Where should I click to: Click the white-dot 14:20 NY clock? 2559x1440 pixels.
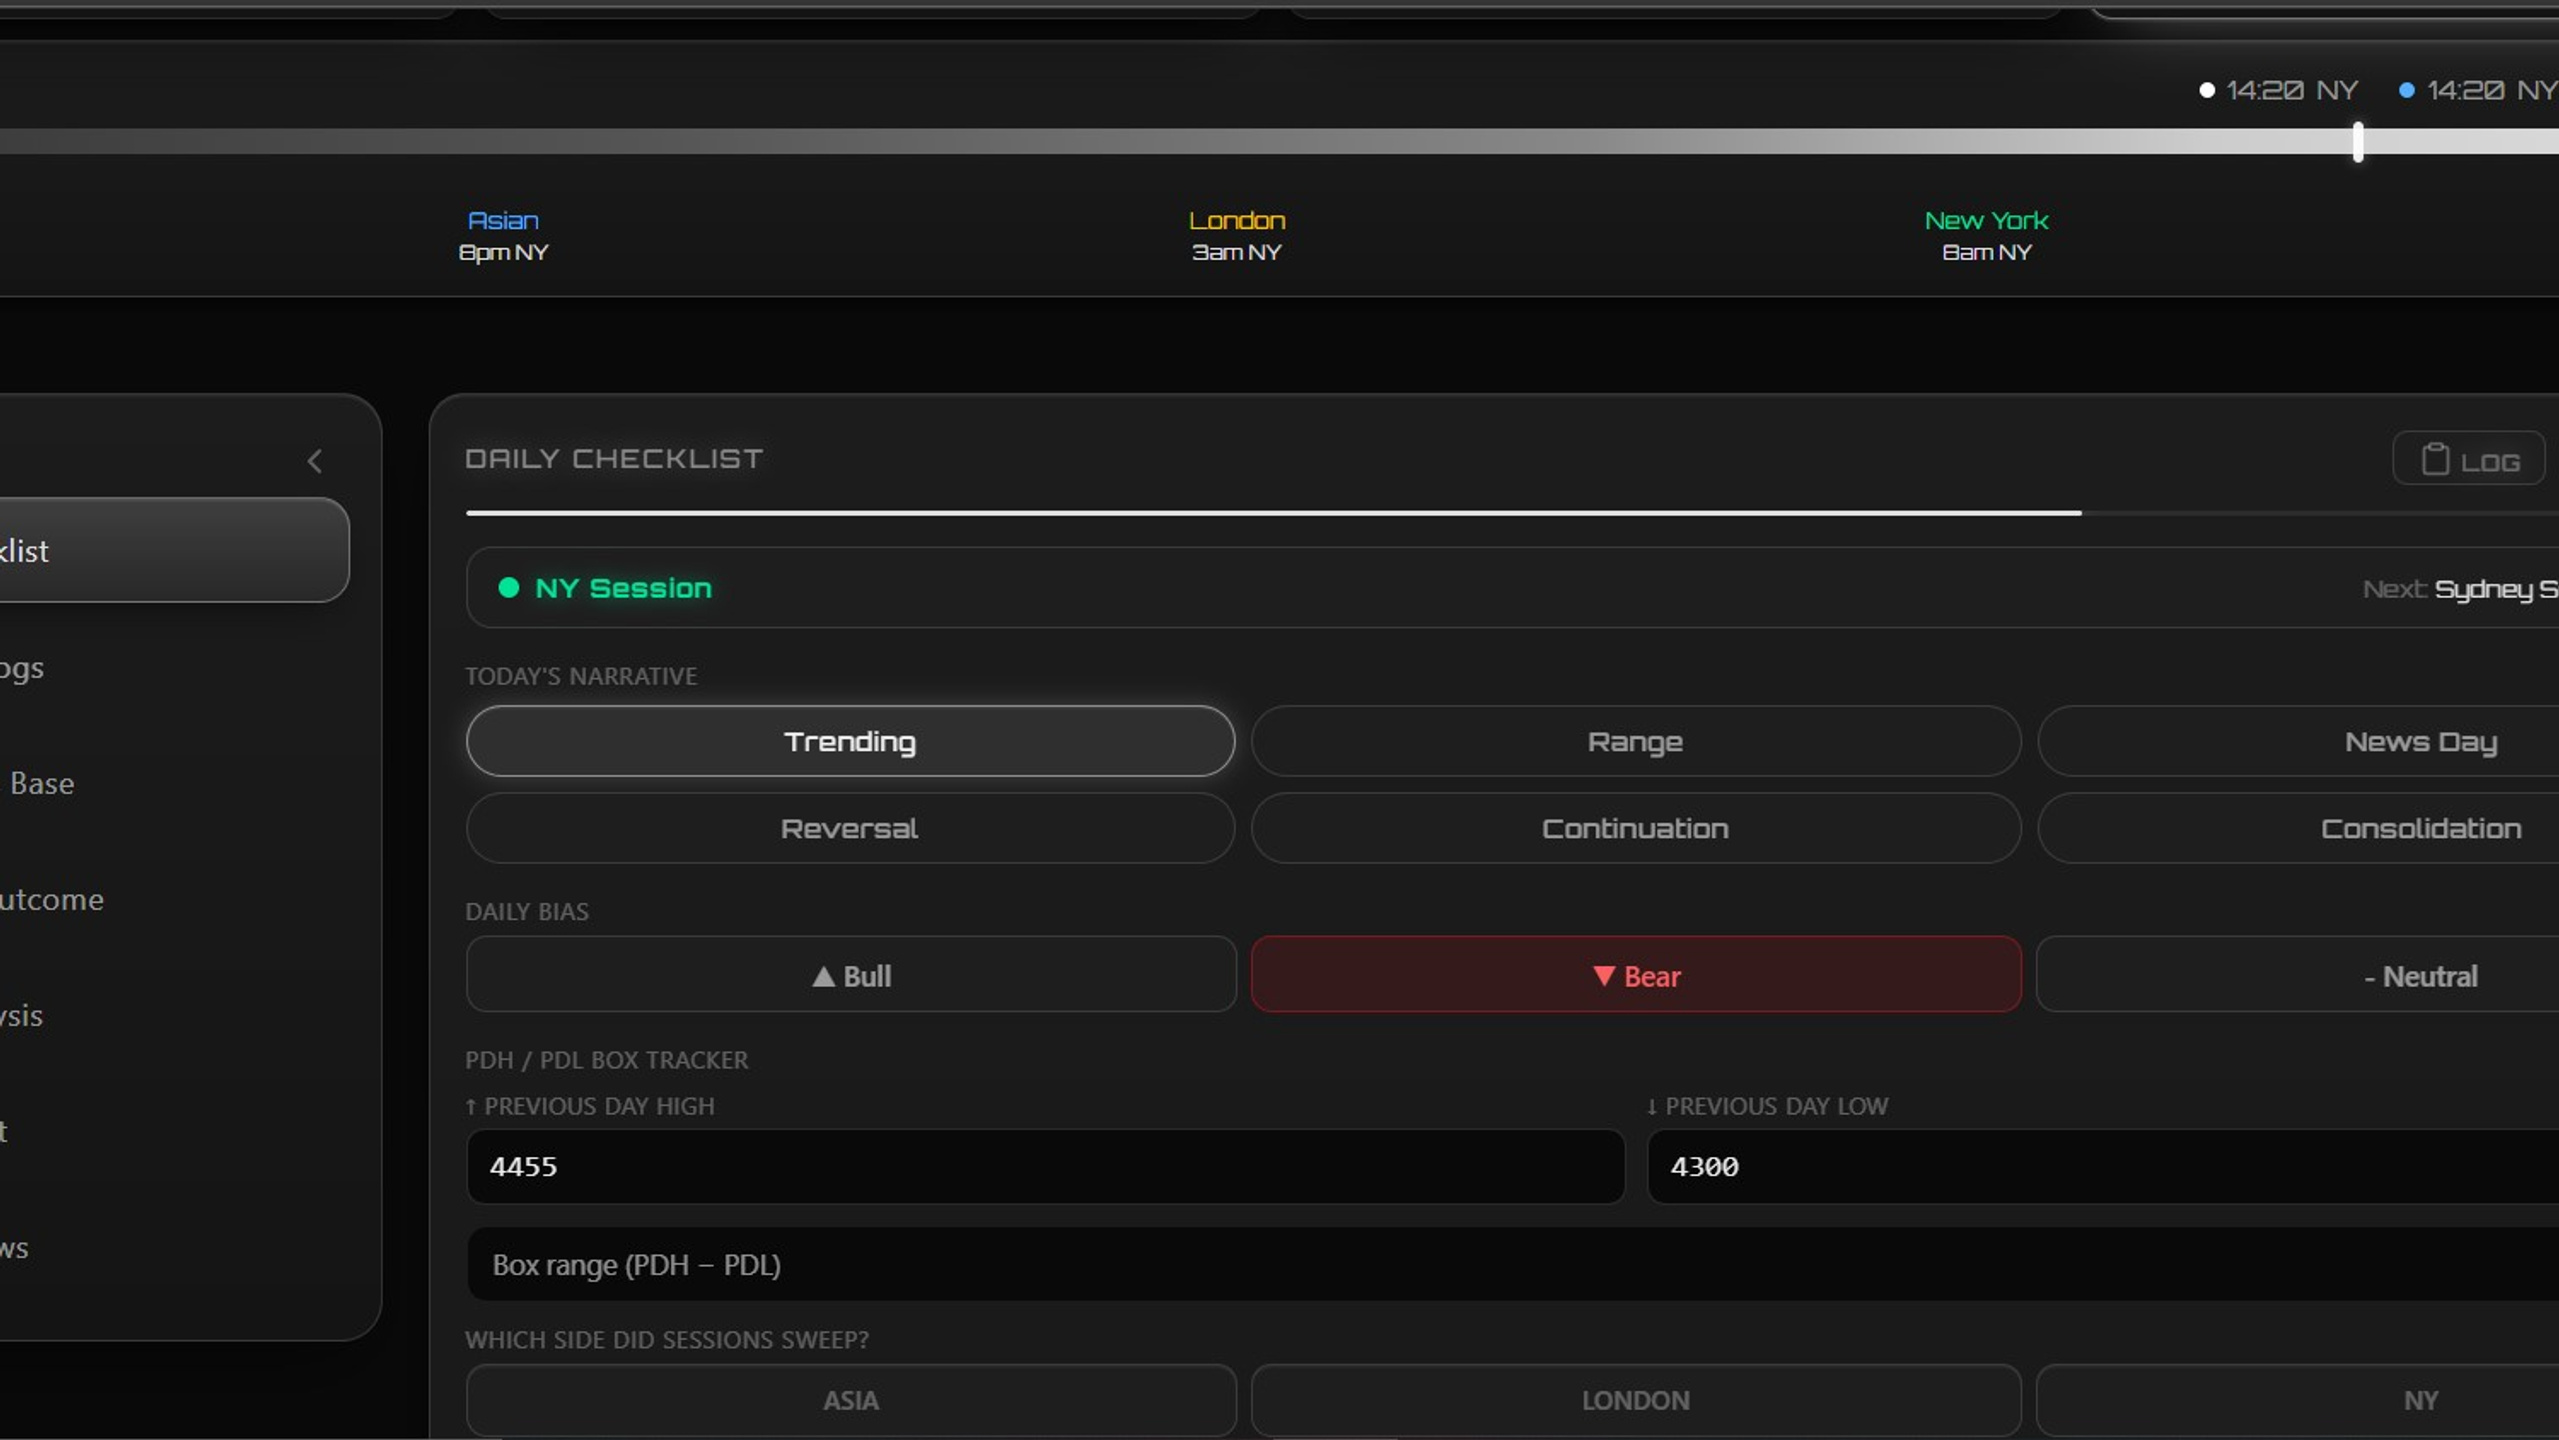(2278, 90)
